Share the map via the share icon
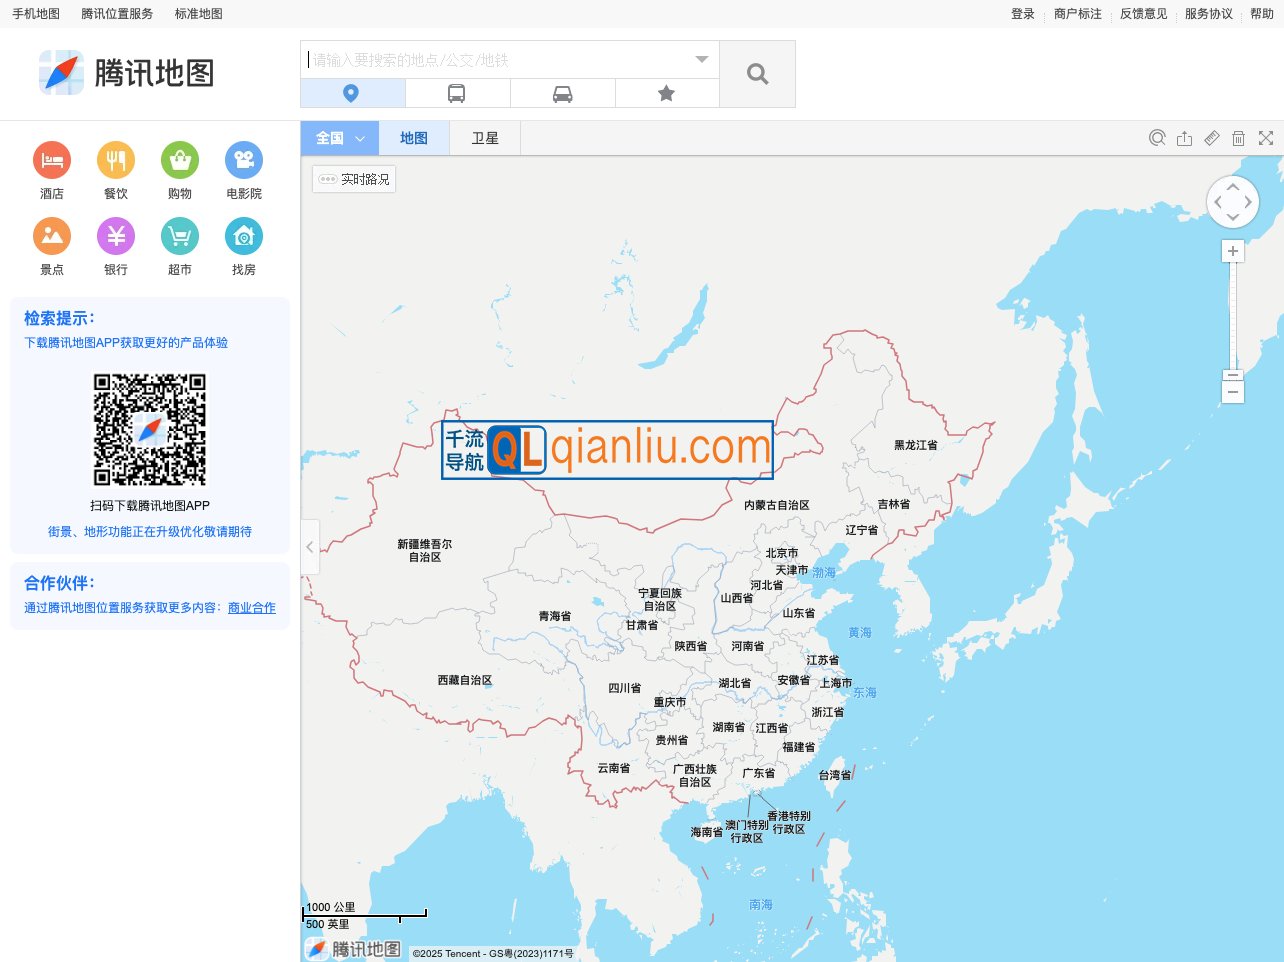 pyautogui.click(x=1184, y=138)
